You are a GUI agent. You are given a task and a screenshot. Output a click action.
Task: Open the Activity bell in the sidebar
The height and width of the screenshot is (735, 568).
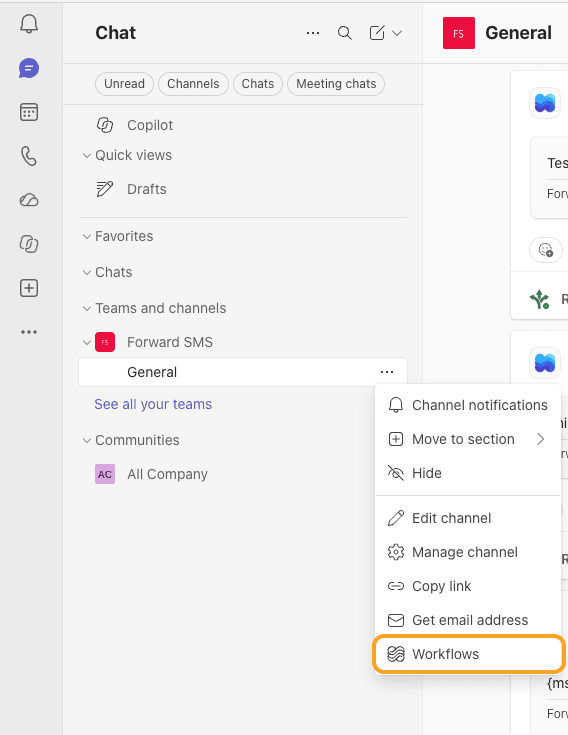[29, 23]
